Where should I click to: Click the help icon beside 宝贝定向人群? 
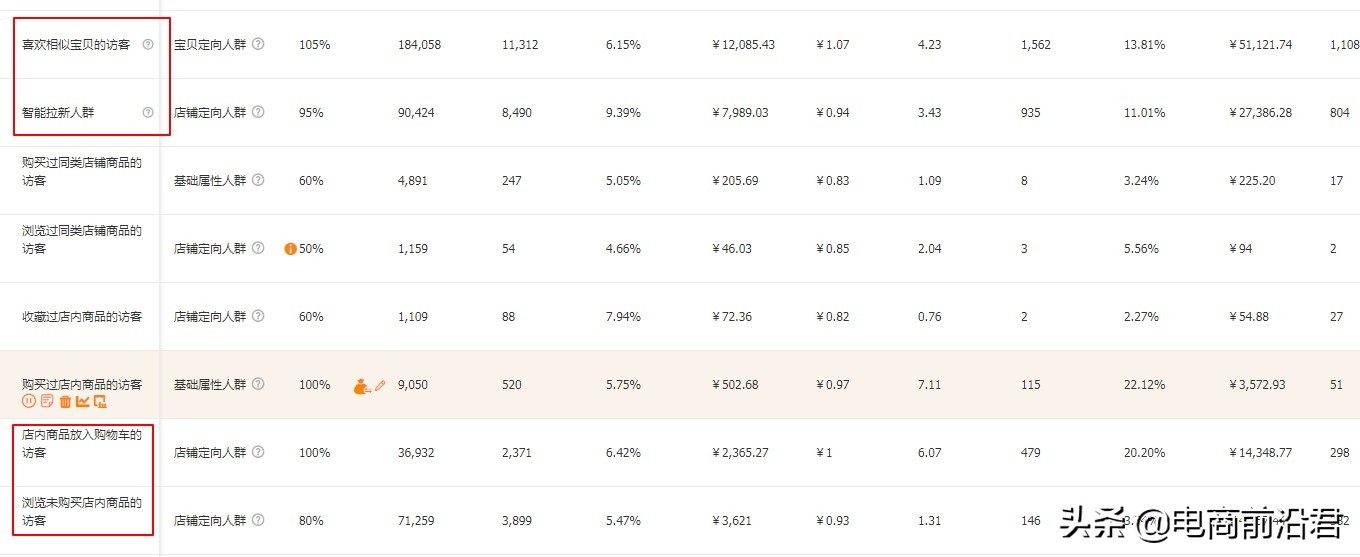(x=258, y=44)
